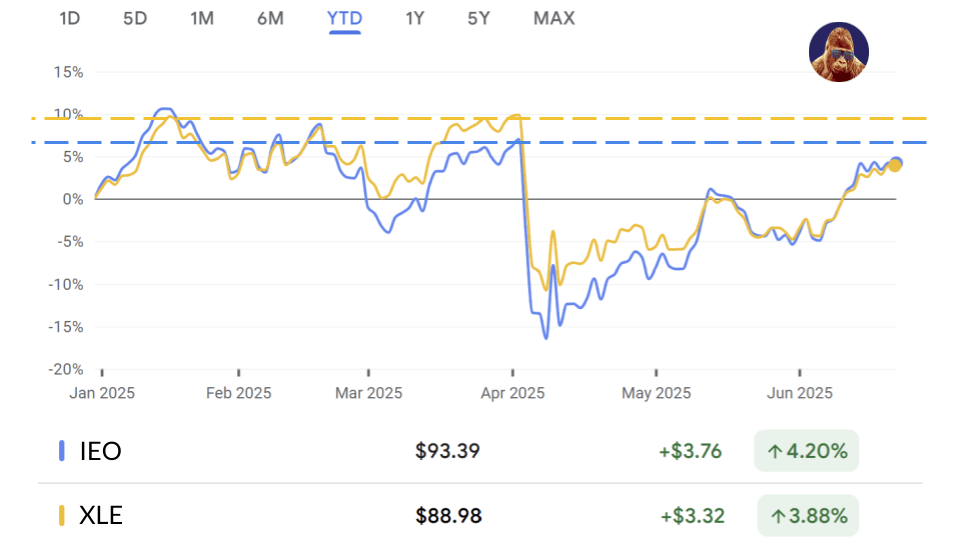Click the gorilla profile avatar
This screenshot has height=540, width=960.
tap(838, 52)
